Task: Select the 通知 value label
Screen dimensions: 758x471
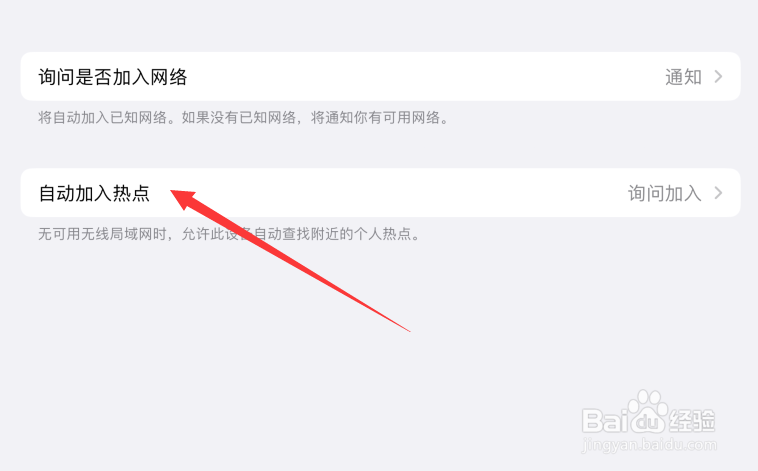Action: pos(683,77)
